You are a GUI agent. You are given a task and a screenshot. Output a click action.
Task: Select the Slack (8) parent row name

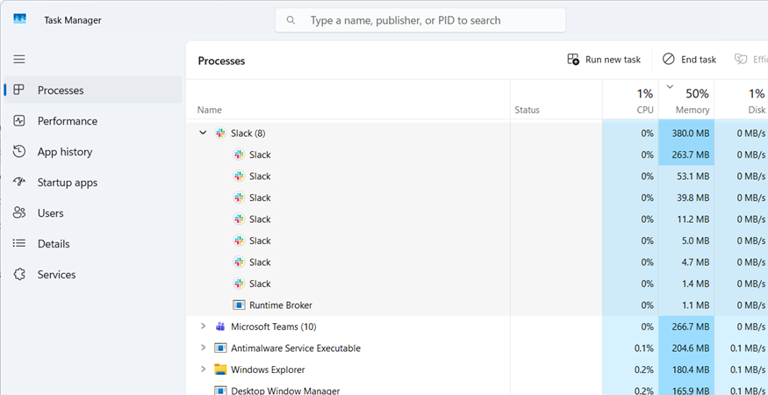[x=248, y=133]
